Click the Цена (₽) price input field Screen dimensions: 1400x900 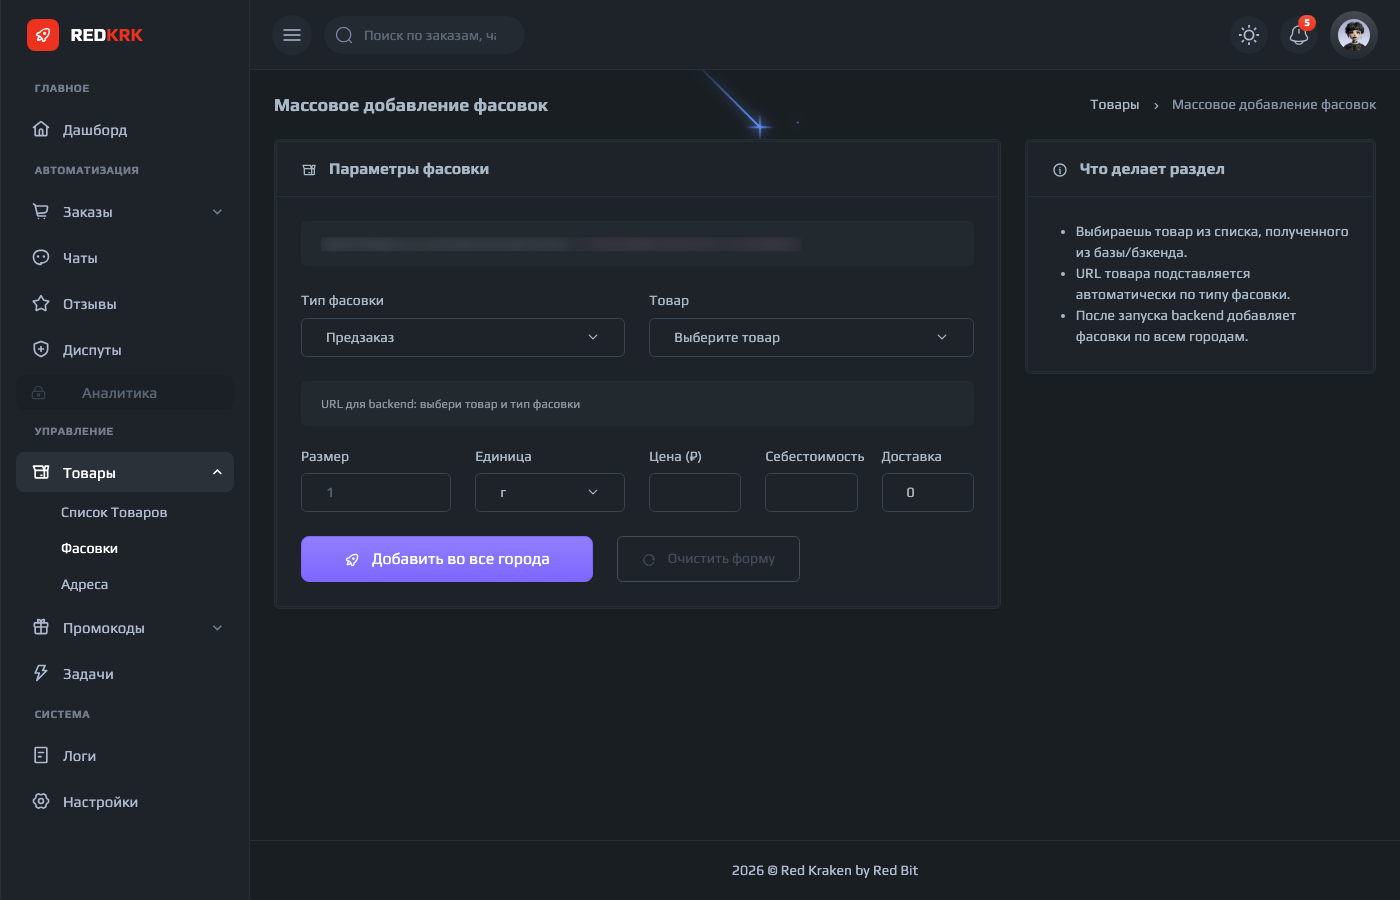[x=694, y=492]
